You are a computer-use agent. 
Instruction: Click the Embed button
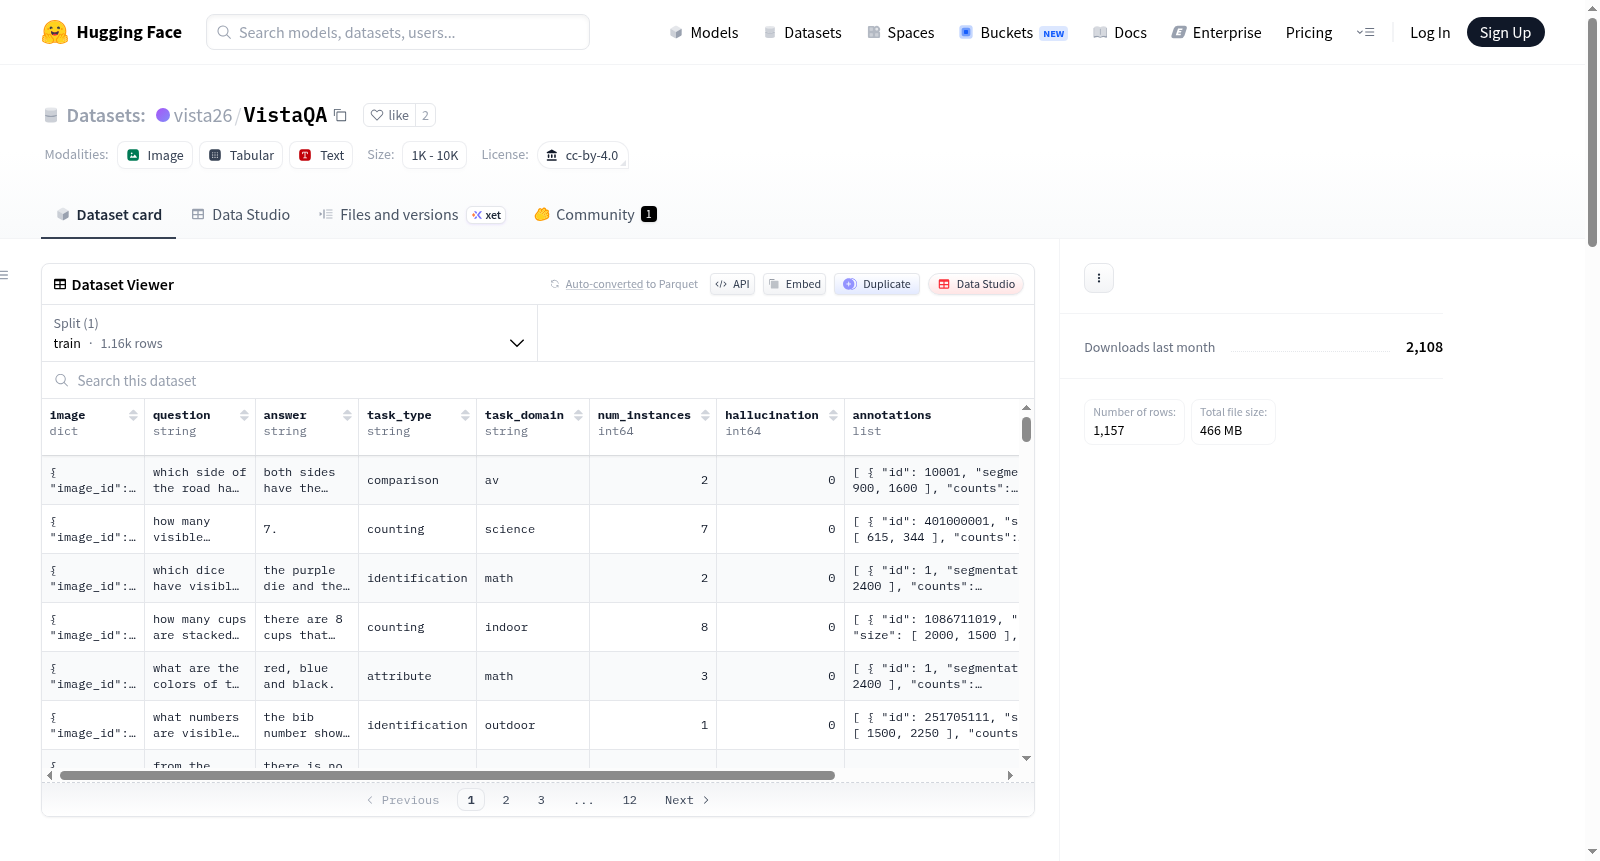(795, 284)
